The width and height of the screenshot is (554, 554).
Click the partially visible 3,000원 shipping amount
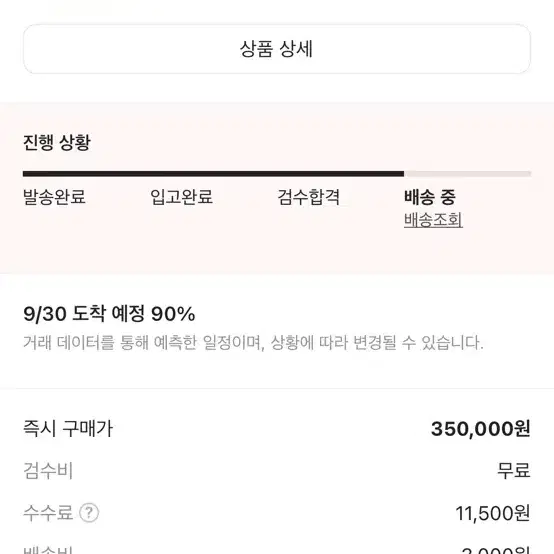[x=496, y=550]
